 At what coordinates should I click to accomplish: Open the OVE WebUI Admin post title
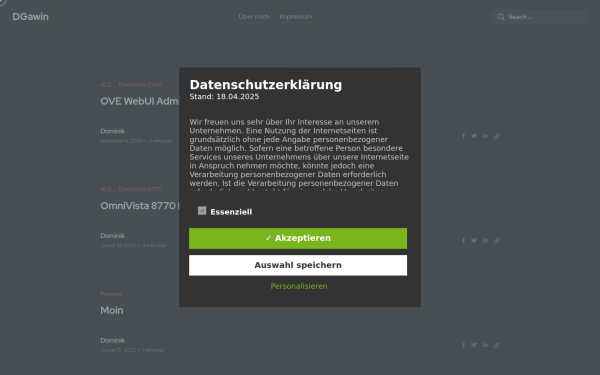(x=140, y=101)
